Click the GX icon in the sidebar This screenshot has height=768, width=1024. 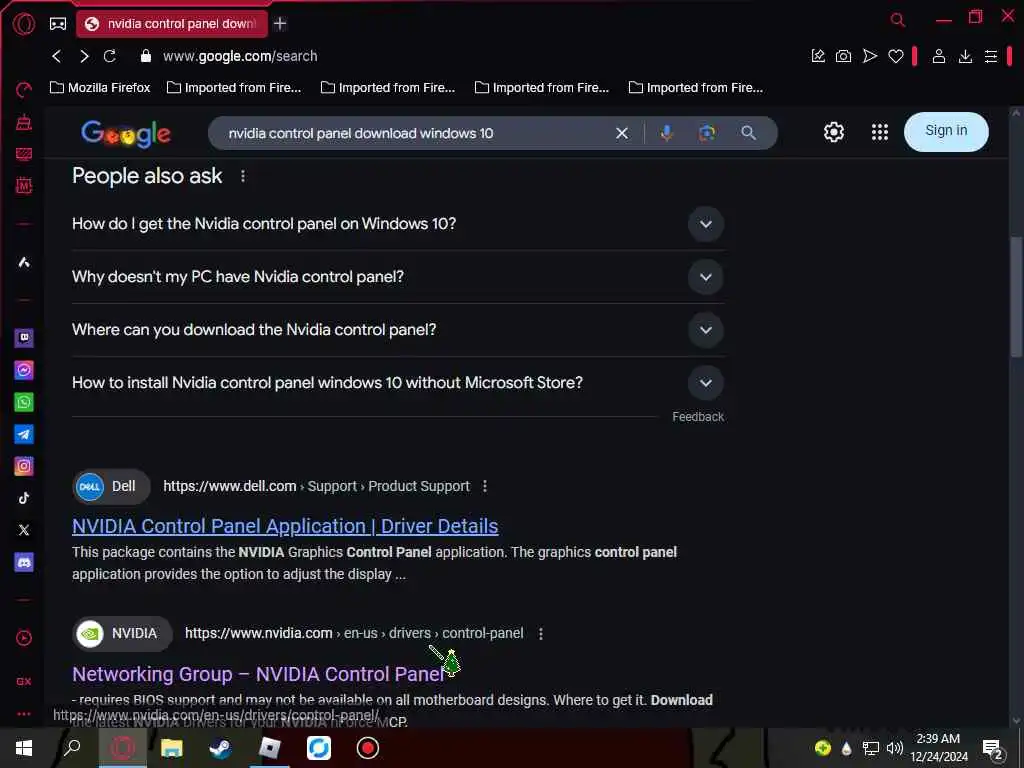24,681
